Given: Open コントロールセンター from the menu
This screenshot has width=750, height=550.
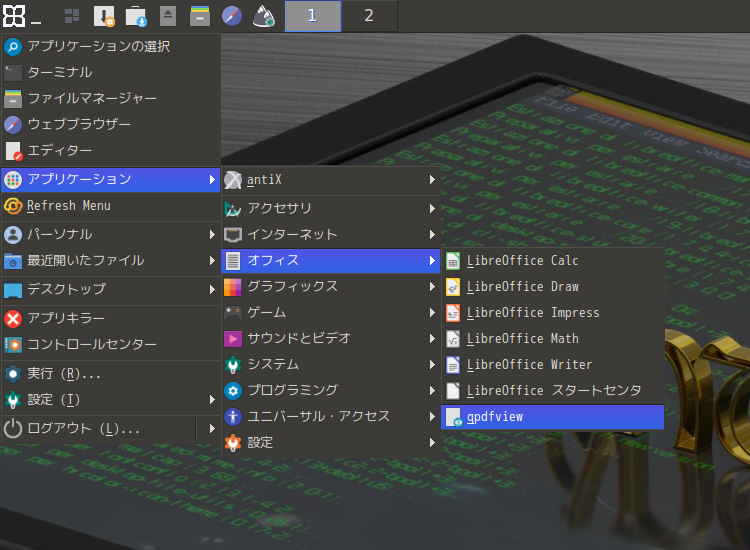Looking at the screenshot, I should pyautogui.click(x=110, y=344).
